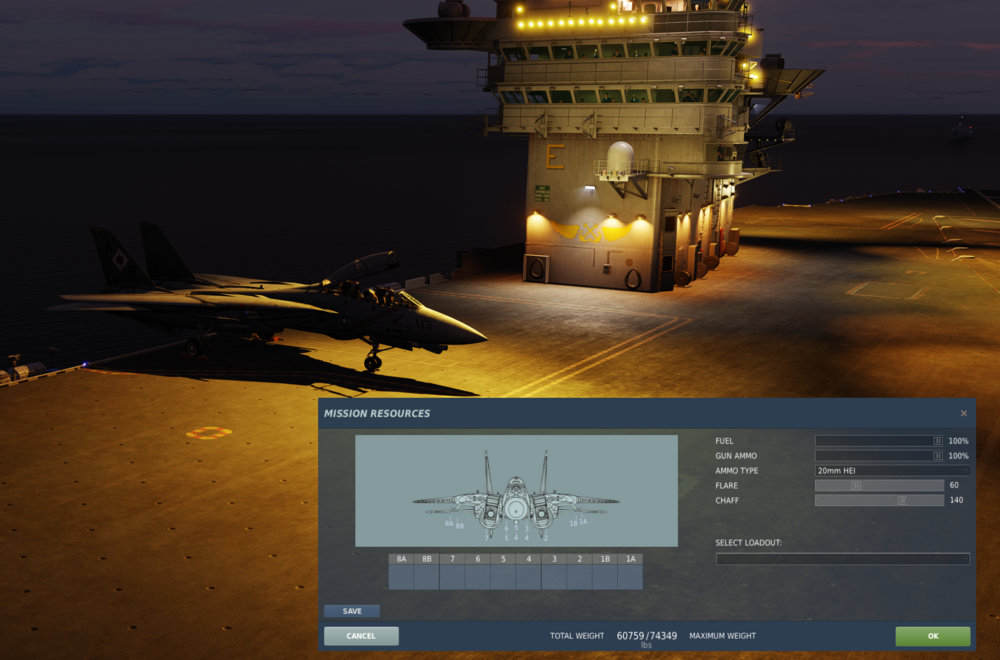This screenshot has height=660, width=1000.
Task: Click the FUEL slider handle
Action: point(937,440)
